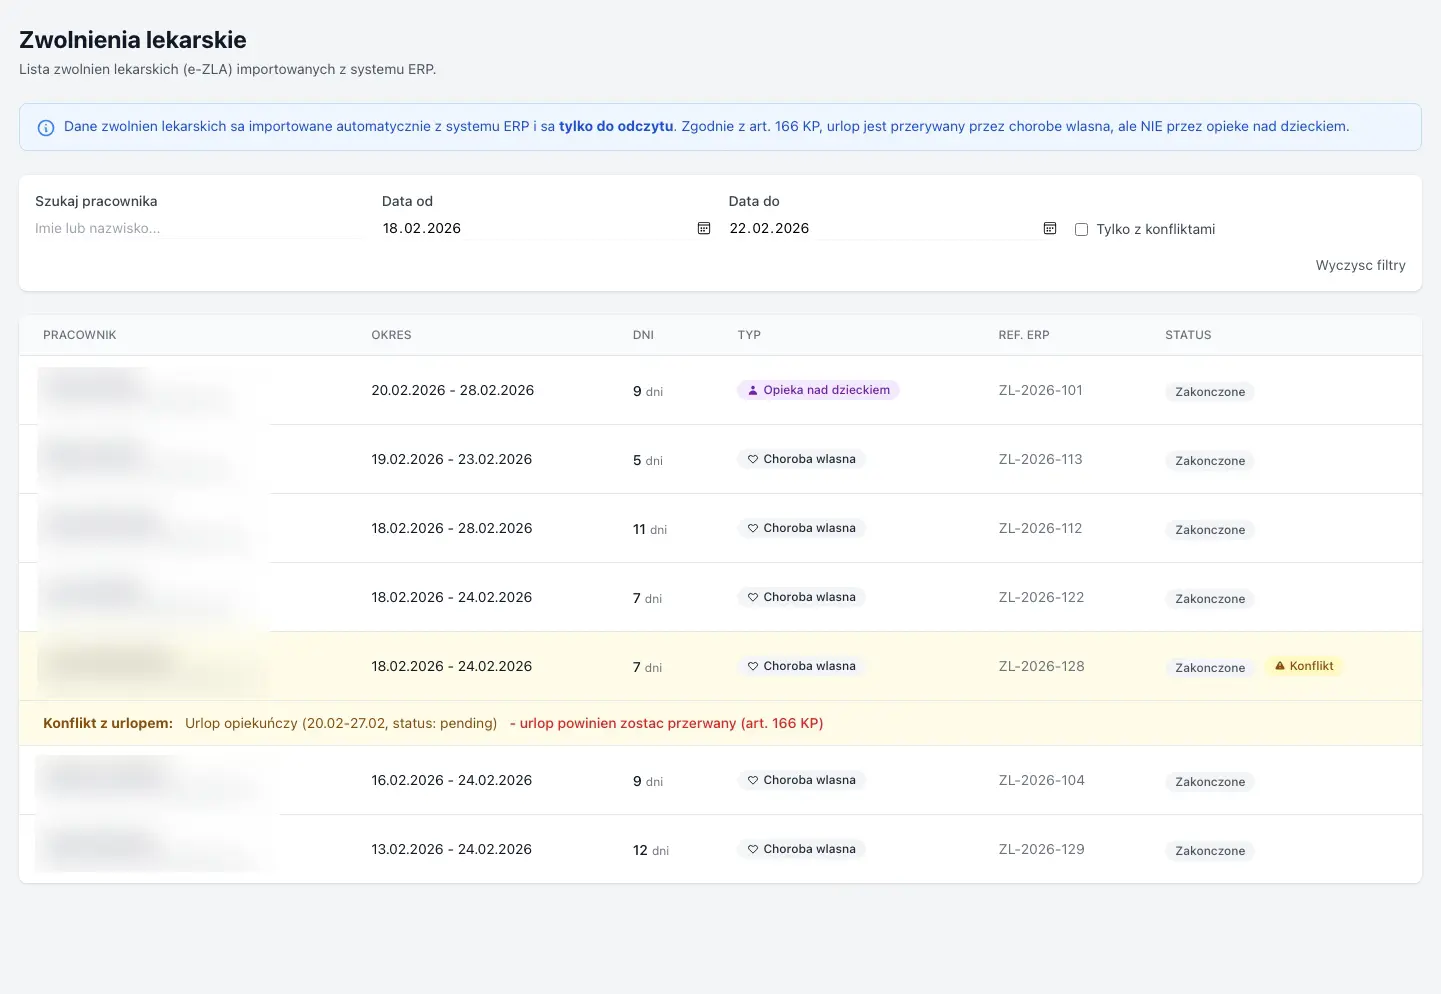Viewport: 1441px width, 994px height.
Task: Click the ERP reference ZL-2026-104
Action: point(1041,781)
